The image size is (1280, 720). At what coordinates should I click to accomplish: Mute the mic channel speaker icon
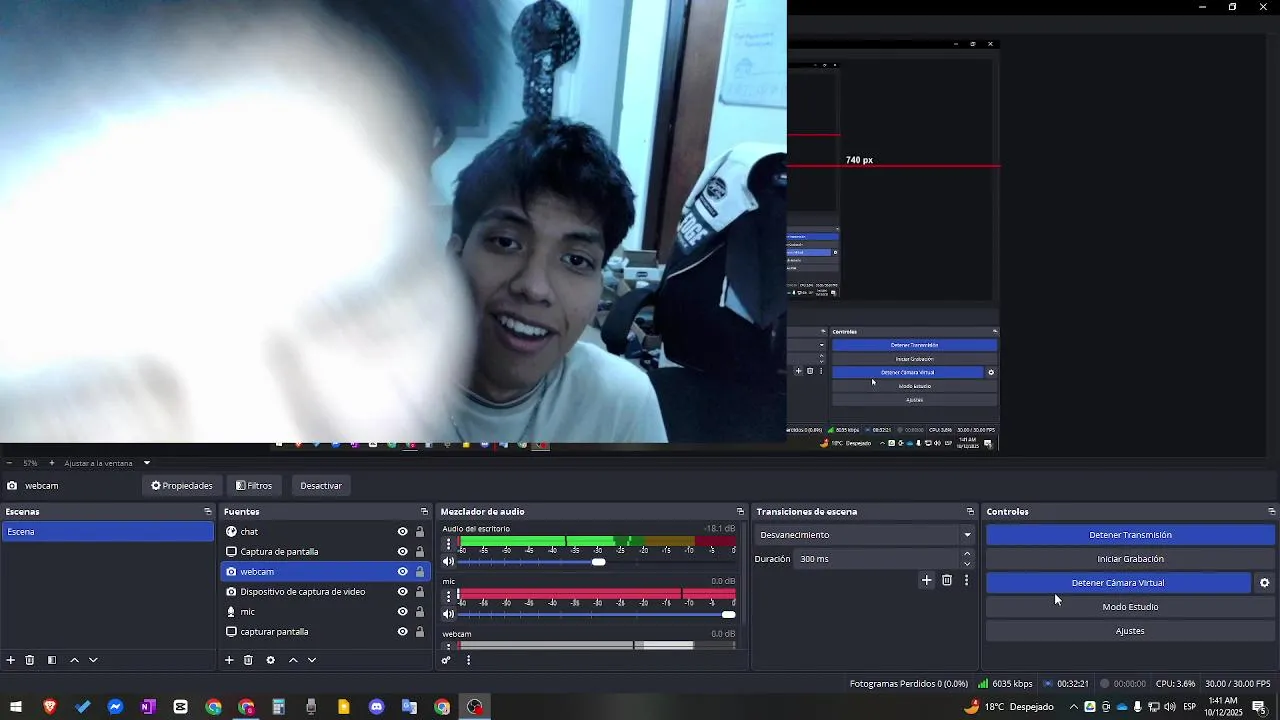(x=448, y=614)
